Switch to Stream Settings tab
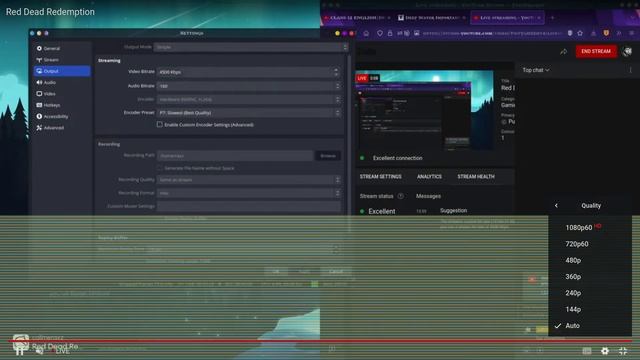The image size is (640, 360). coord(380,176)
